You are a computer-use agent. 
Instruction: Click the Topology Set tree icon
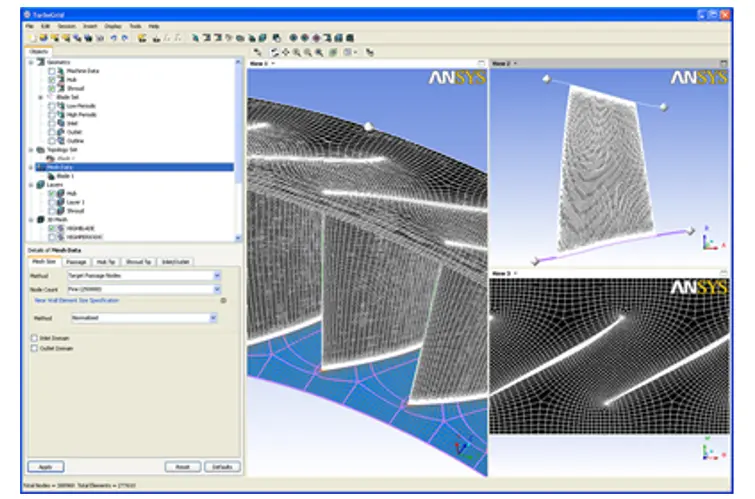coord(41,149)
